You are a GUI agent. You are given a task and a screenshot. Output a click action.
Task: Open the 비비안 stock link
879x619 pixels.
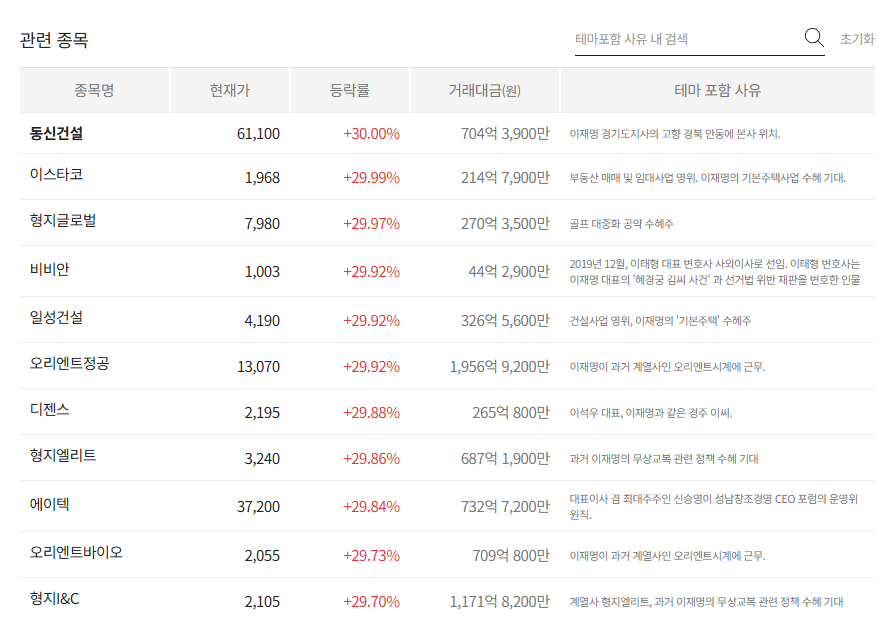tap(49, 269)
